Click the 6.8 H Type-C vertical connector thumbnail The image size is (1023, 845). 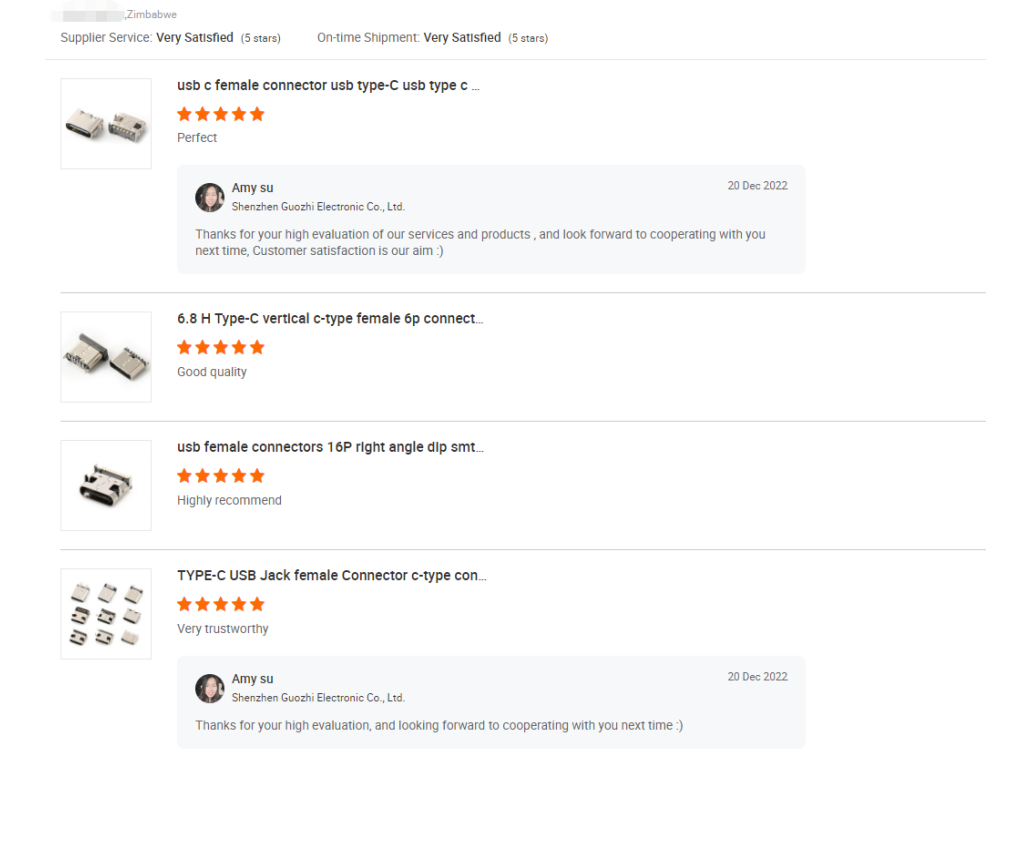106,357
